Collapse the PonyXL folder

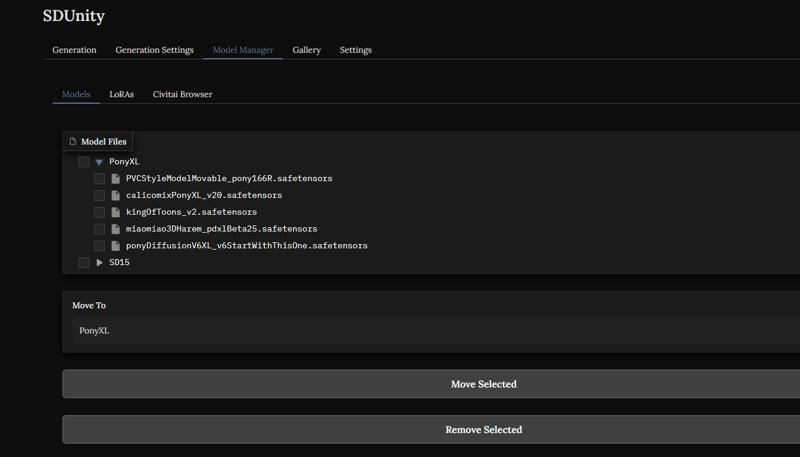click(x=99, y=162)
